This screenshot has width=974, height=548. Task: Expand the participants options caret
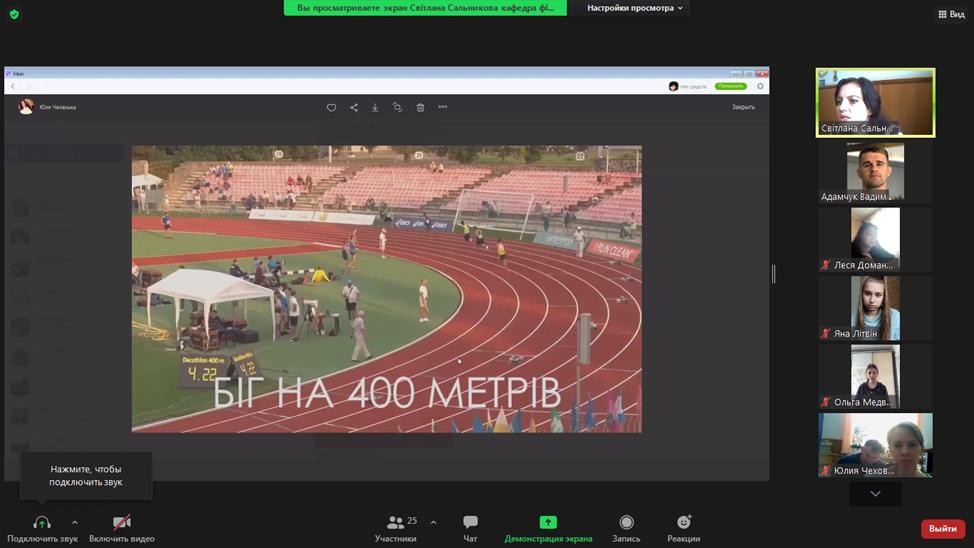[433, 522]
